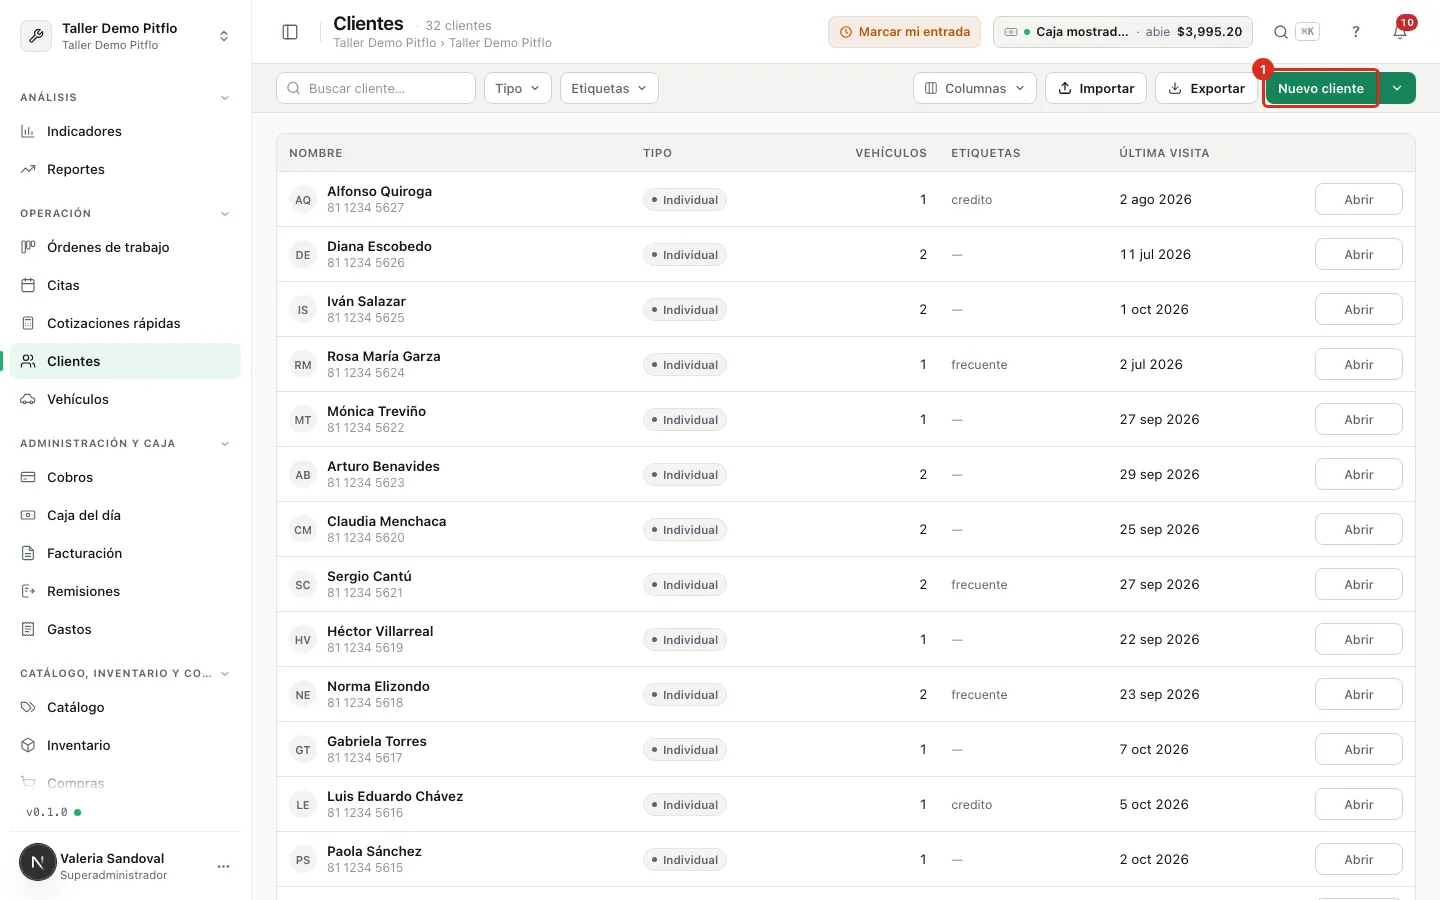
Task: Open the Columnas dropdown
Action: (975, 88)
